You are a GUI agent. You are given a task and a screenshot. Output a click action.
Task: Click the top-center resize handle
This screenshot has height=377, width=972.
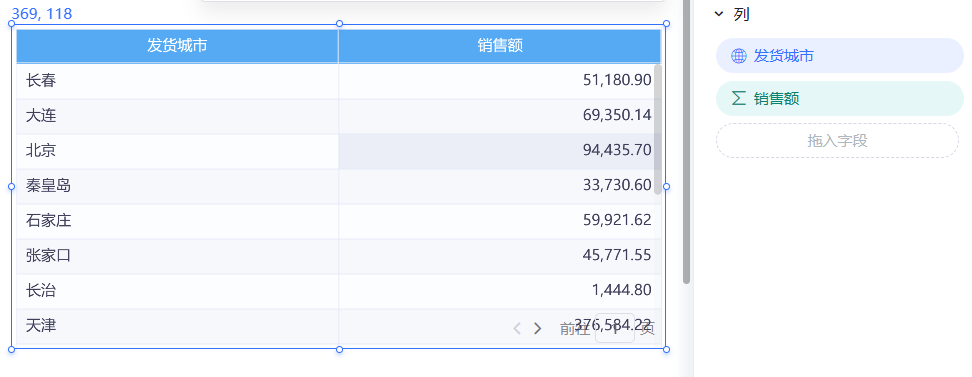click(339, 24)
